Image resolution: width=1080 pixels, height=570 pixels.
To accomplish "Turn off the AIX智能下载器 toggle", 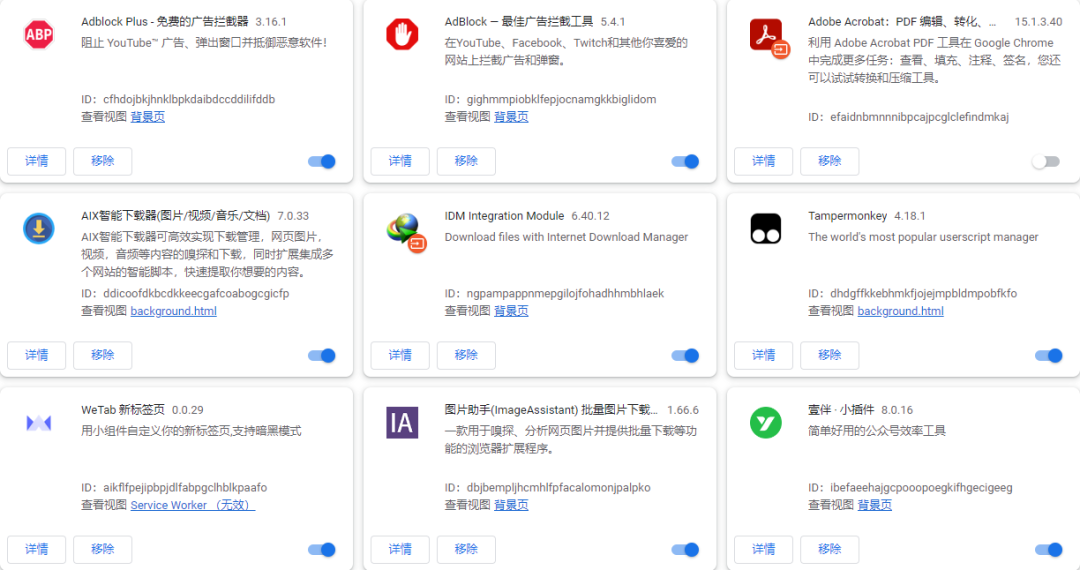I will (x=322, y=356).
